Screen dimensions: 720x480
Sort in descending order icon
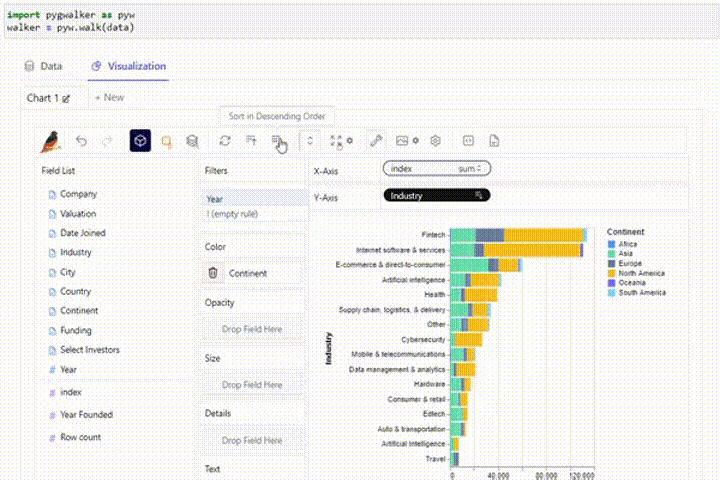tap(277, 141)
